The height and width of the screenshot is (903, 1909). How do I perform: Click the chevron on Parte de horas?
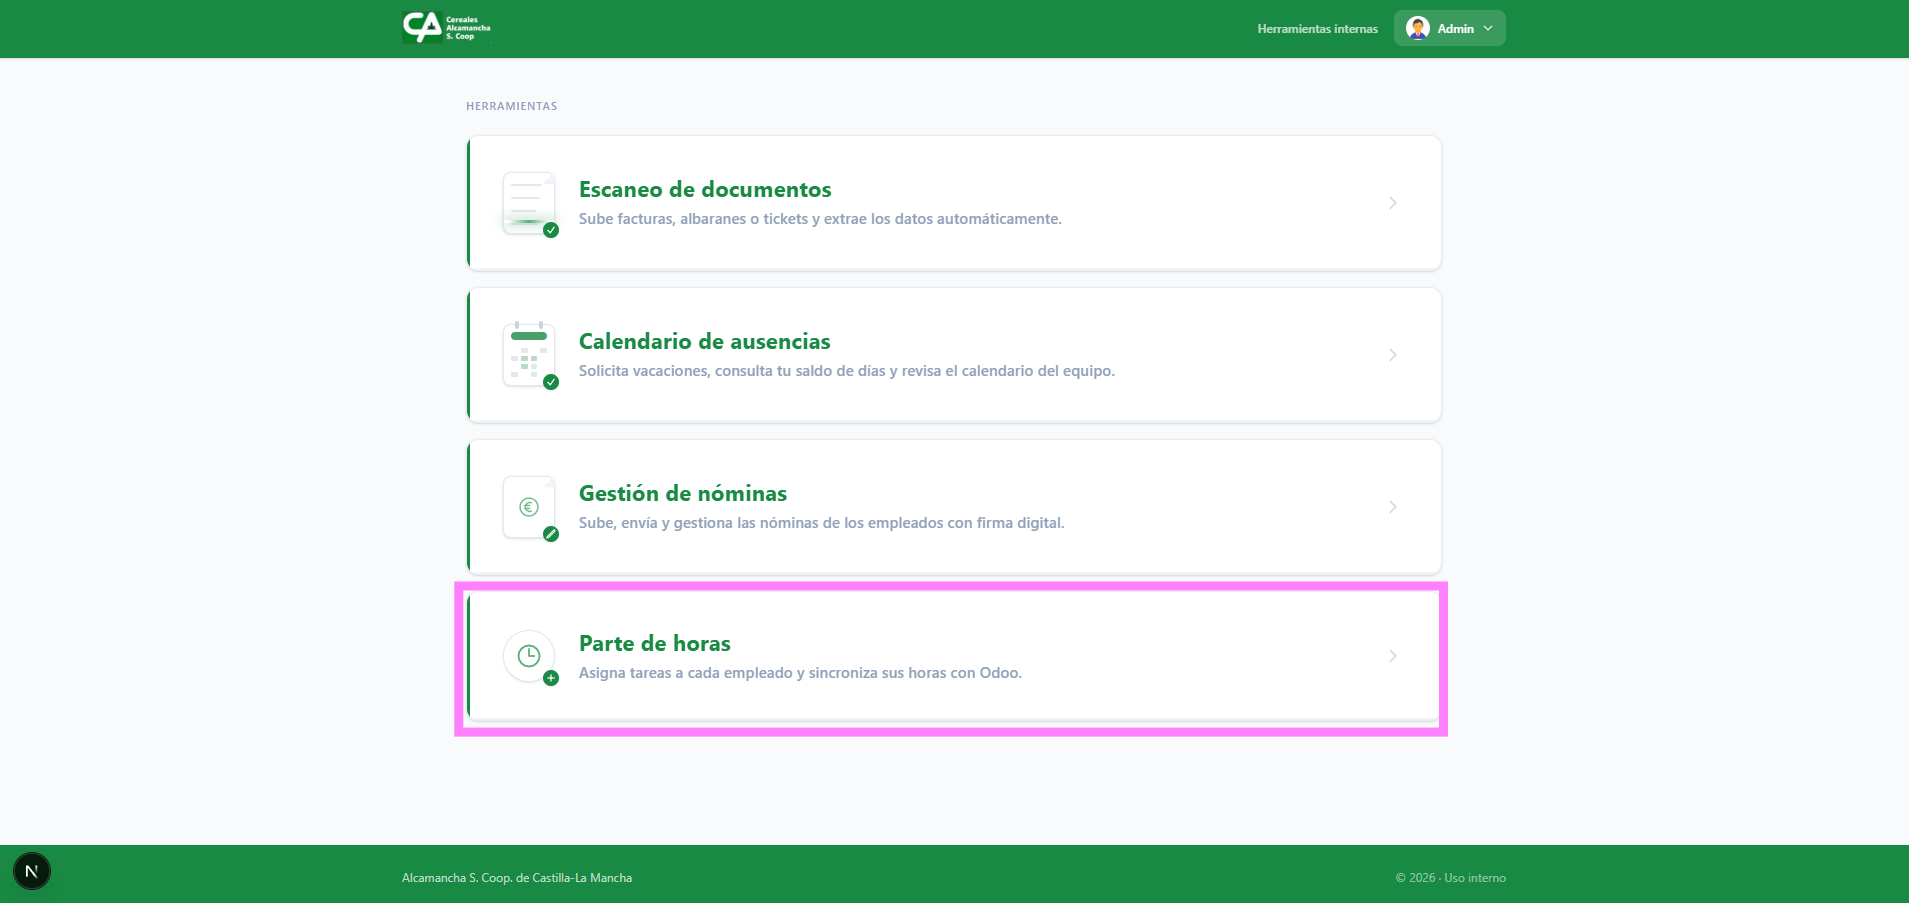1392,656
